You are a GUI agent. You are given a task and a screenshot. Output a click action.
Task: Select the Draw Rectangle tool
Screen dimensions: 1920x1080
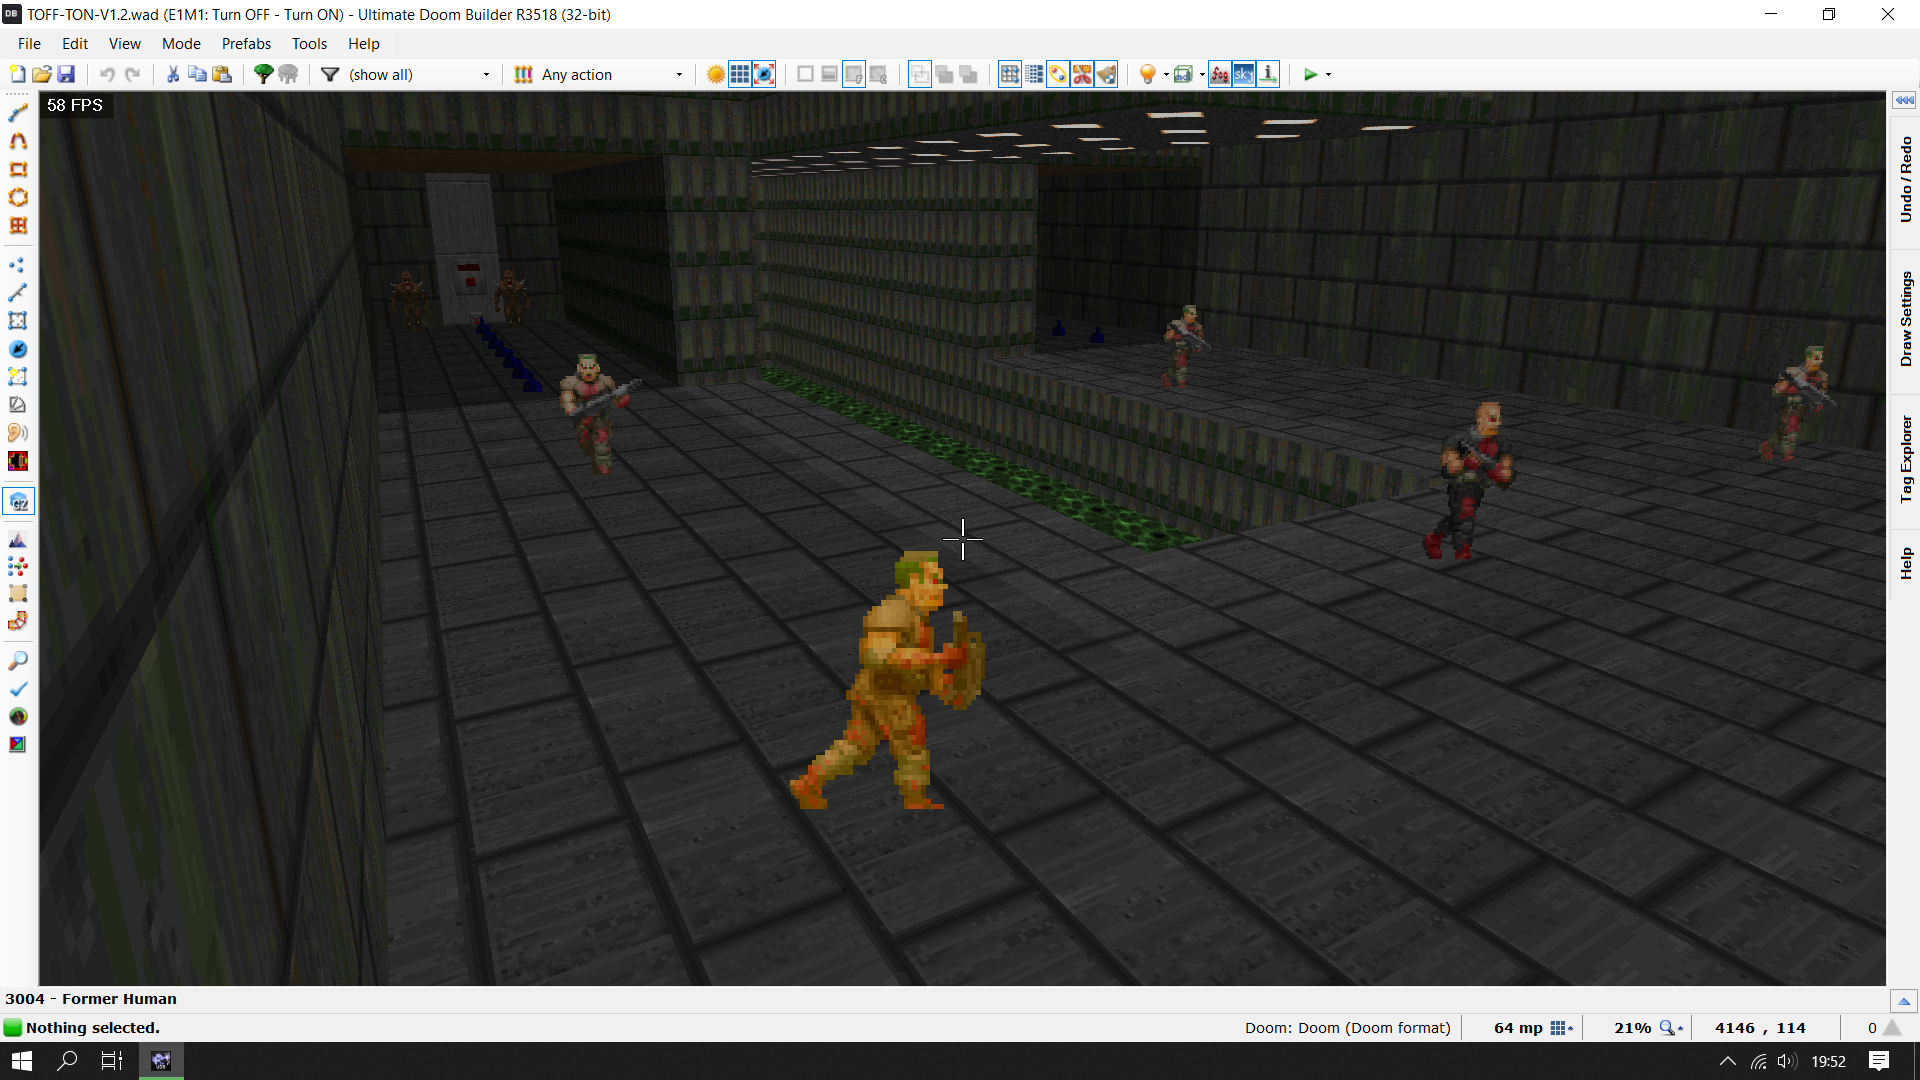pos(18,169)
